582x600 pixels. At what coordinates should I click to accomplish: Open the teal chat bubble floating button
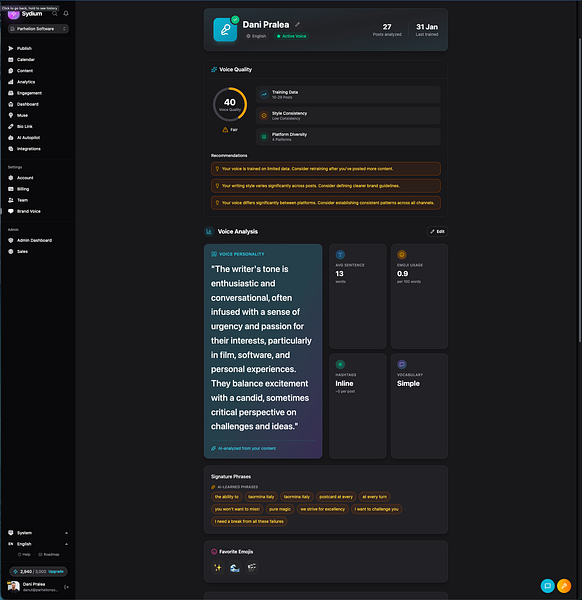(548, 586)
